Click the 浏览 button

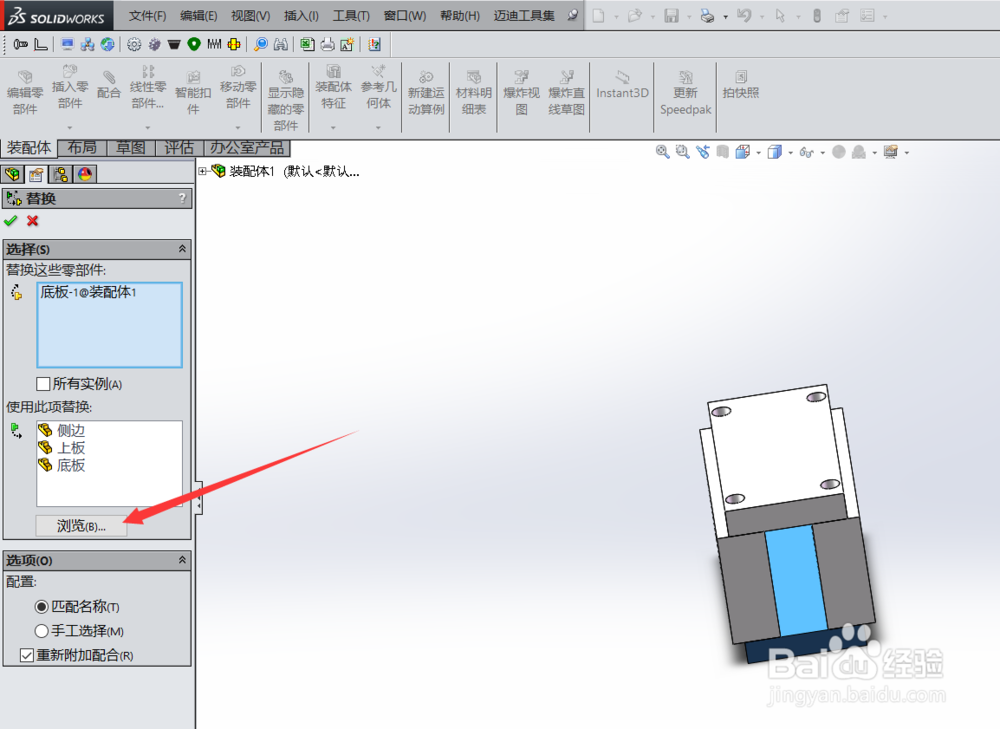coord(80,526)
